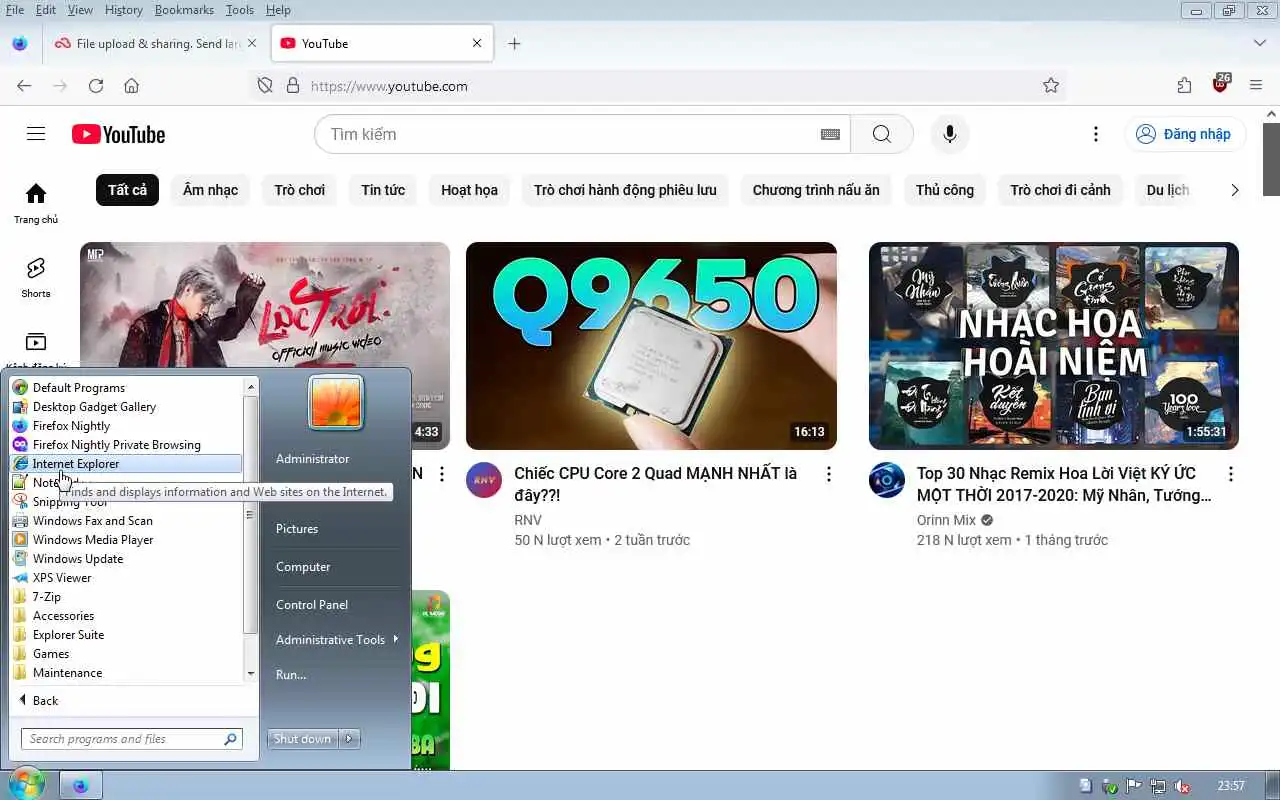Screen dimensions: 1280x800
Task: Reload the current page
Action: (x=96, y=86)
